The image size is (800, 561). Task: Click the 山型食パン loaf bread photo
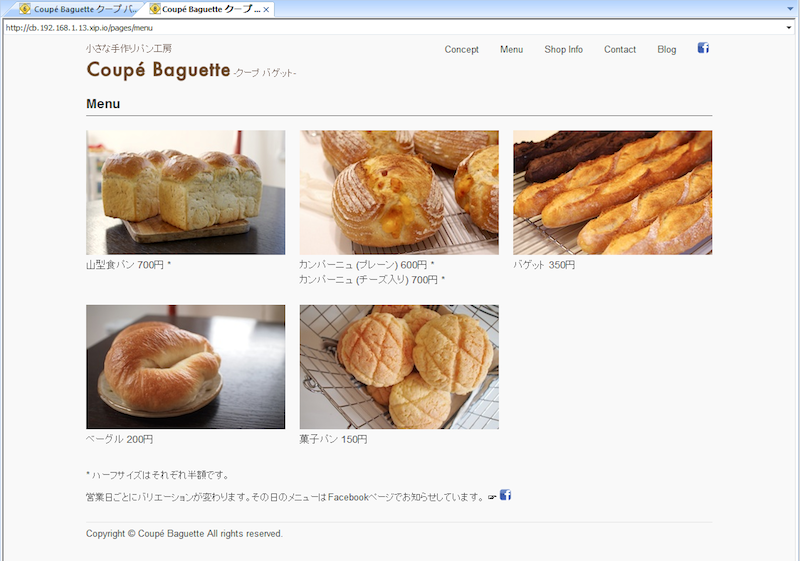click(186, 192)
